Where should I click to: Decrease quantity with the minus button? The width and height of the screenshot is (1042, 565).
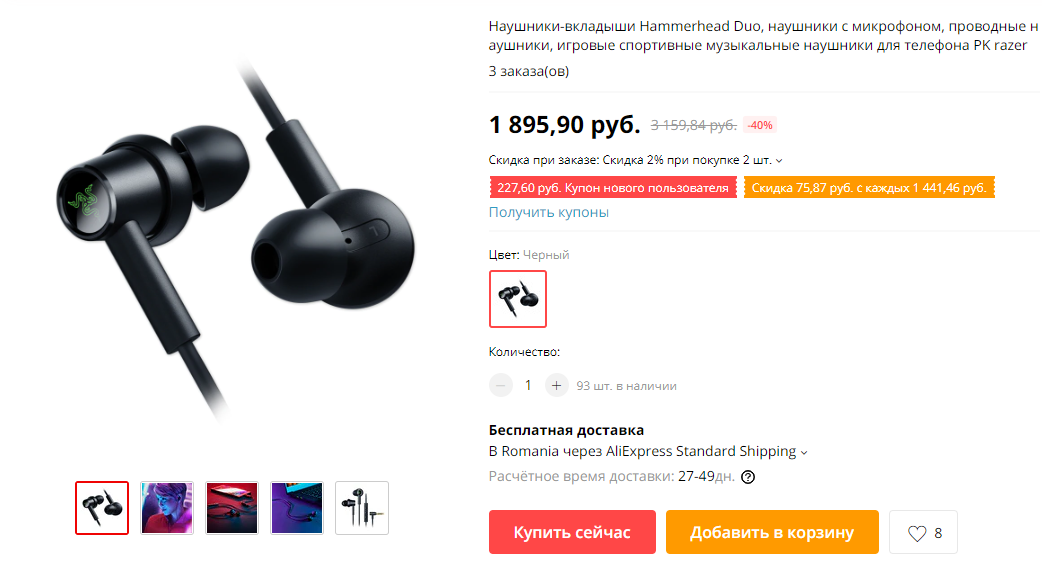(500, 386)
